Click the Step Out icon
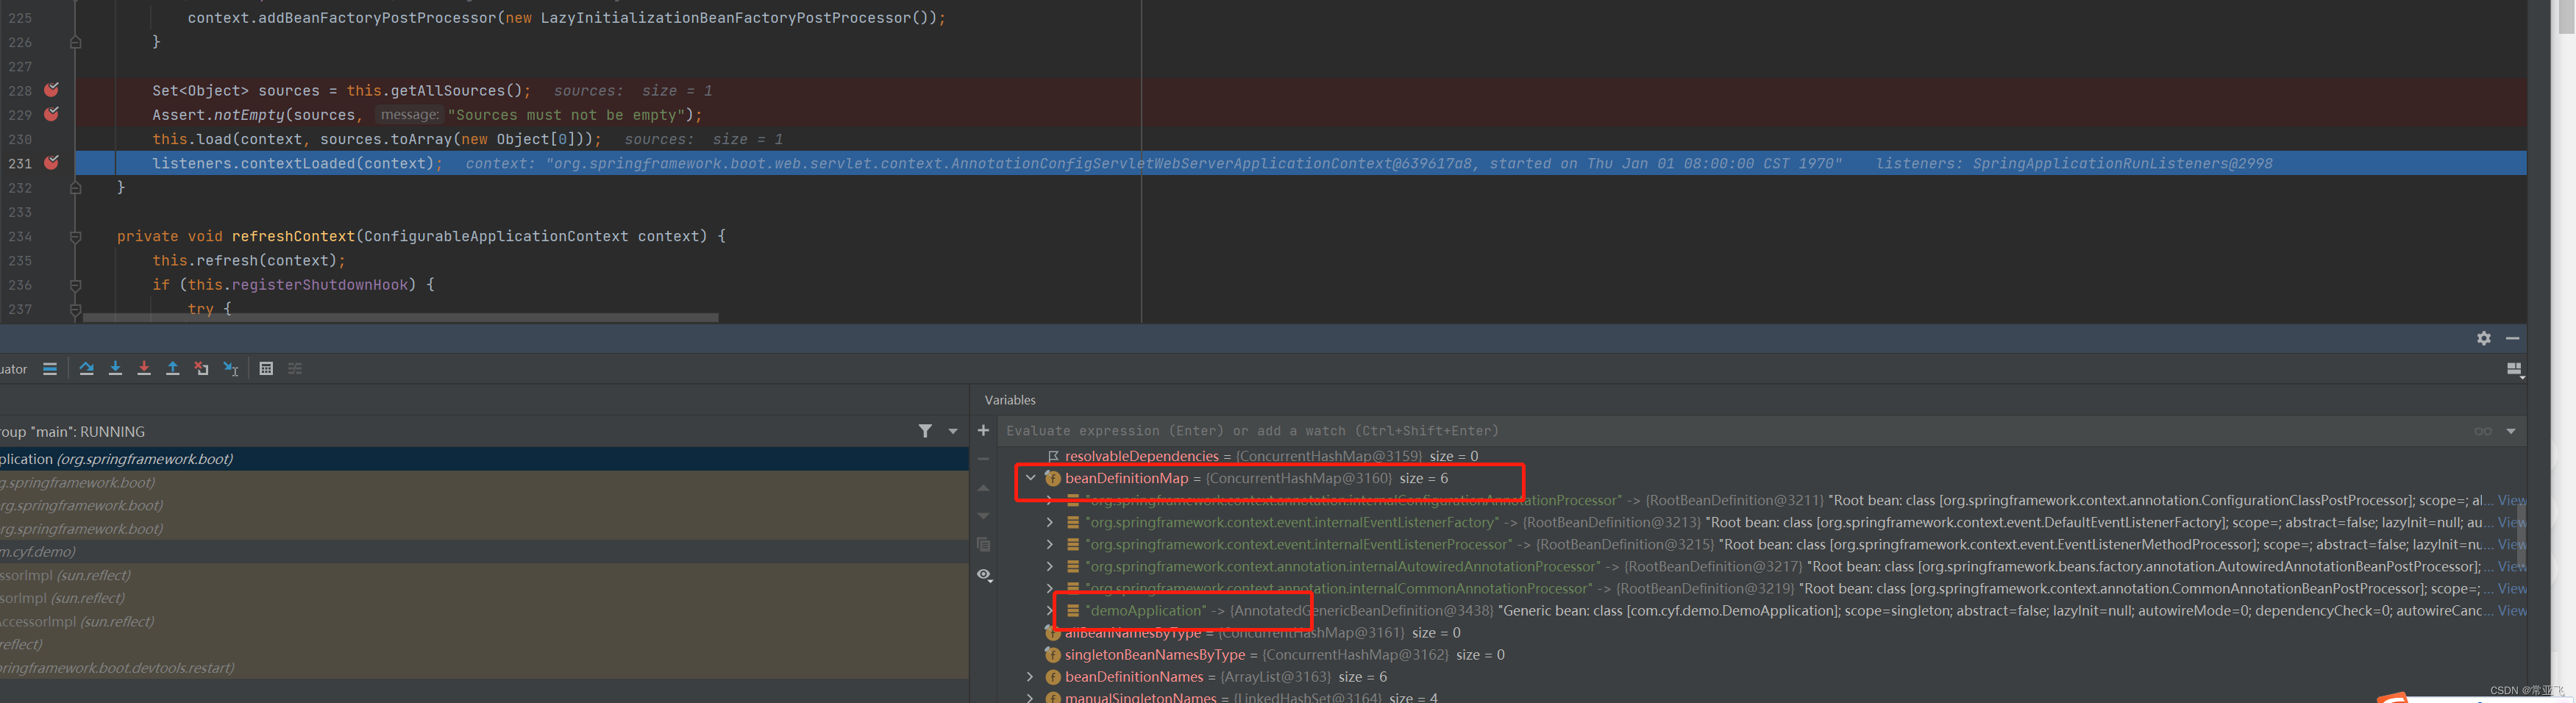Viewport: 2576px width, 703px height. [172, 368]
